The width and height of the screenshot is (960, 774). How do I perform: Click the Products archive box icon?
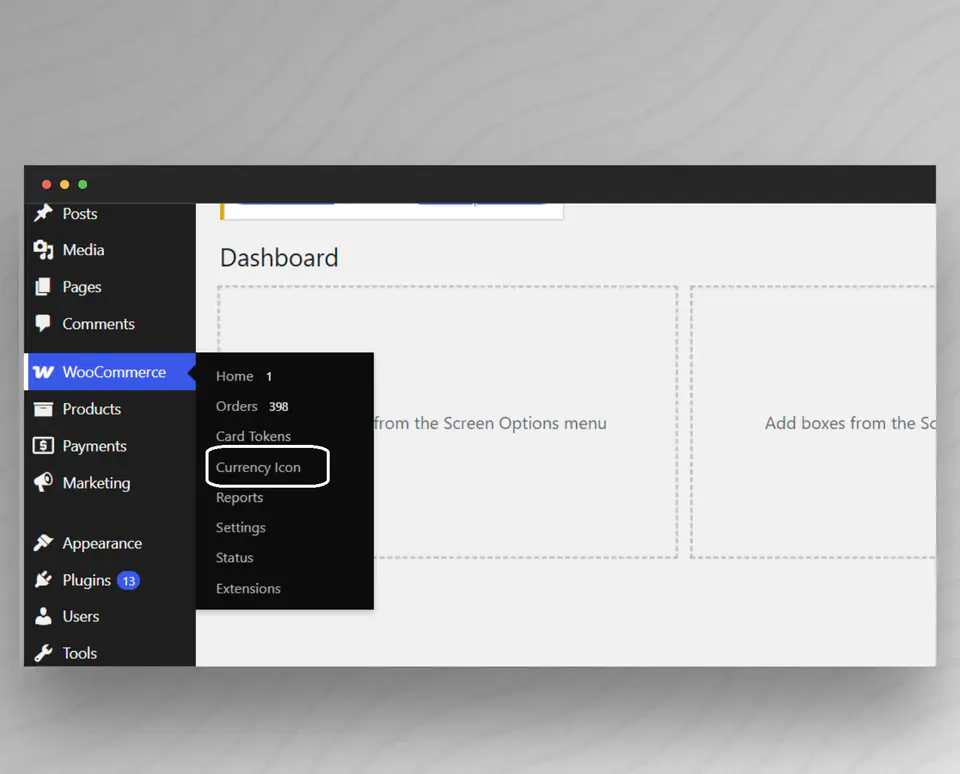click(x=43, y=409)
